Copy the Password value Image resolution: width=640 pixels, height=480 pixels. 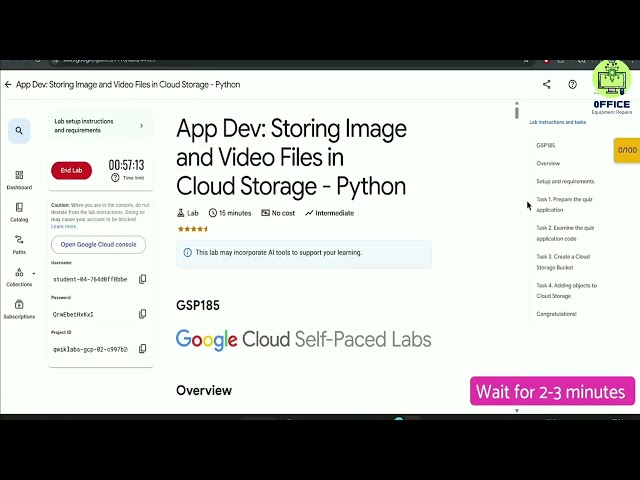coord(142,314)
